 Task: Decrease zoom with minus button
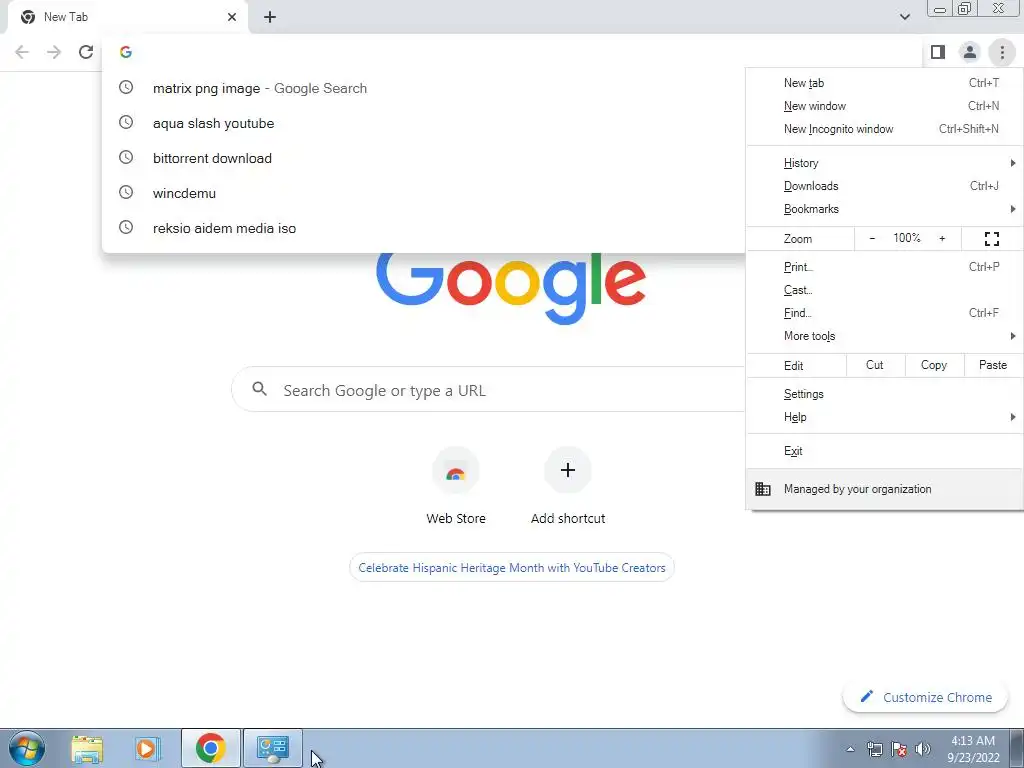tap(872, 238)
